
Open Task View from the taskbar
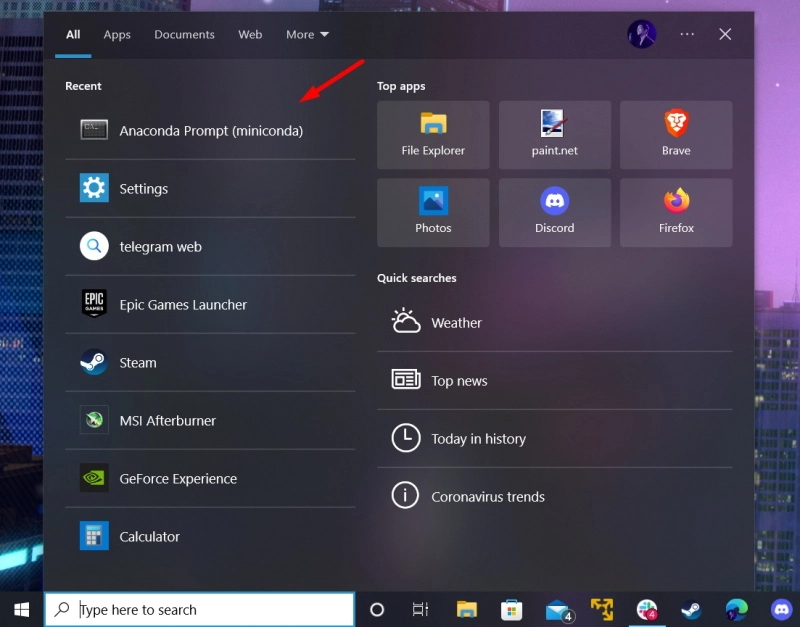[x=420, y=610]
